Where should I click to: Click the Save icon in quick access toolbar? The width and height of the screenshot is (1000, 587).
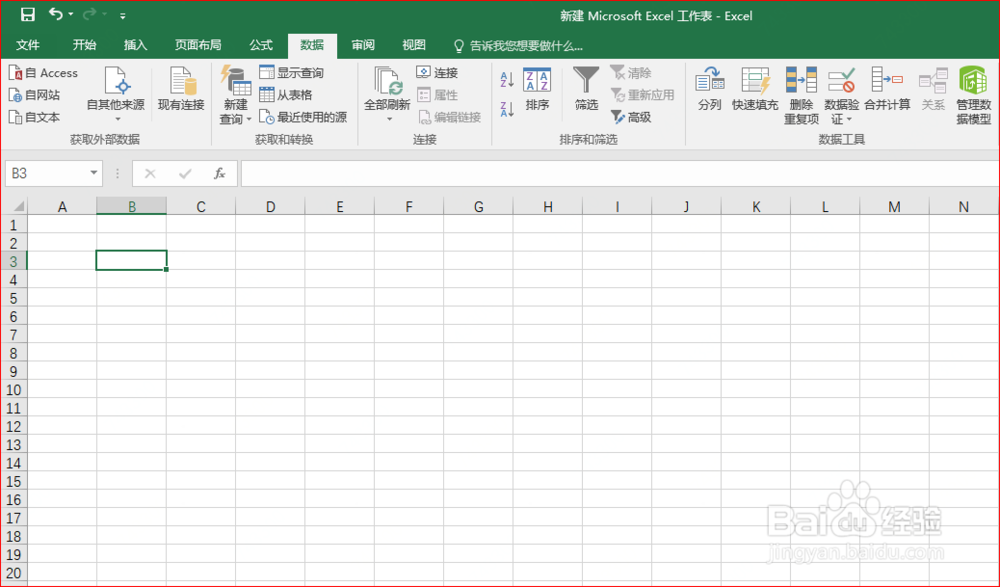pyautogui.click(x=27, y=14)
